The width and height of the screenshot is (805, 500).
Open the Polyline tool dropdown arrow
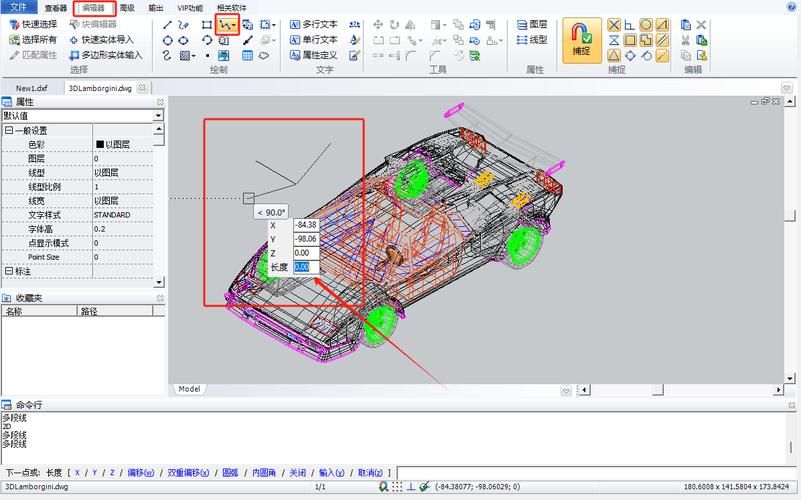click(x=234, y=25)
